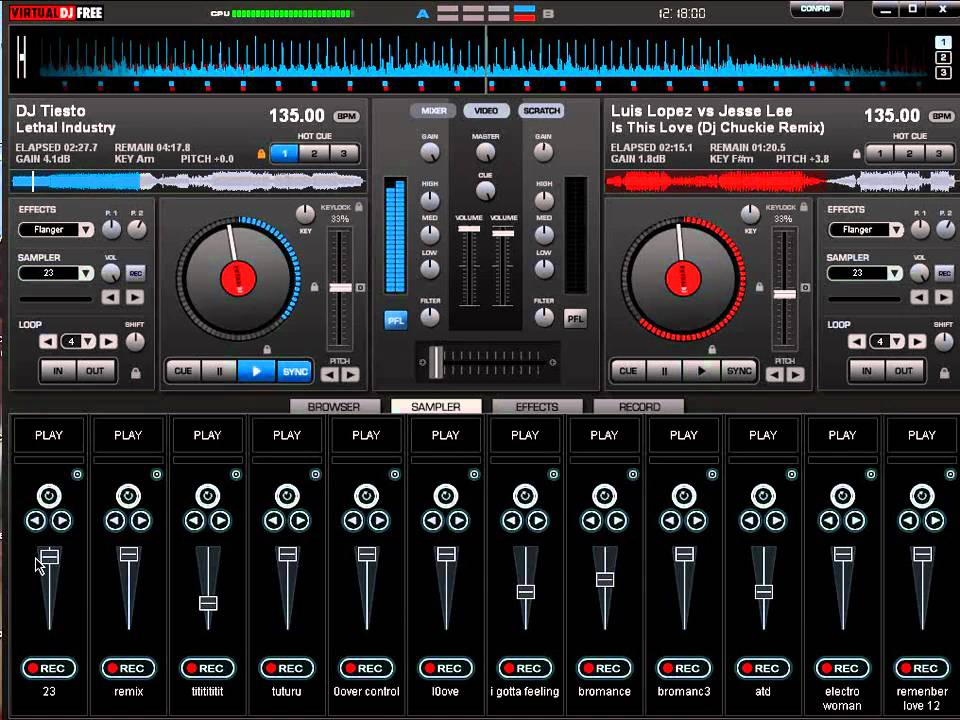Click the left deck pitch reset square

[361, 287]
